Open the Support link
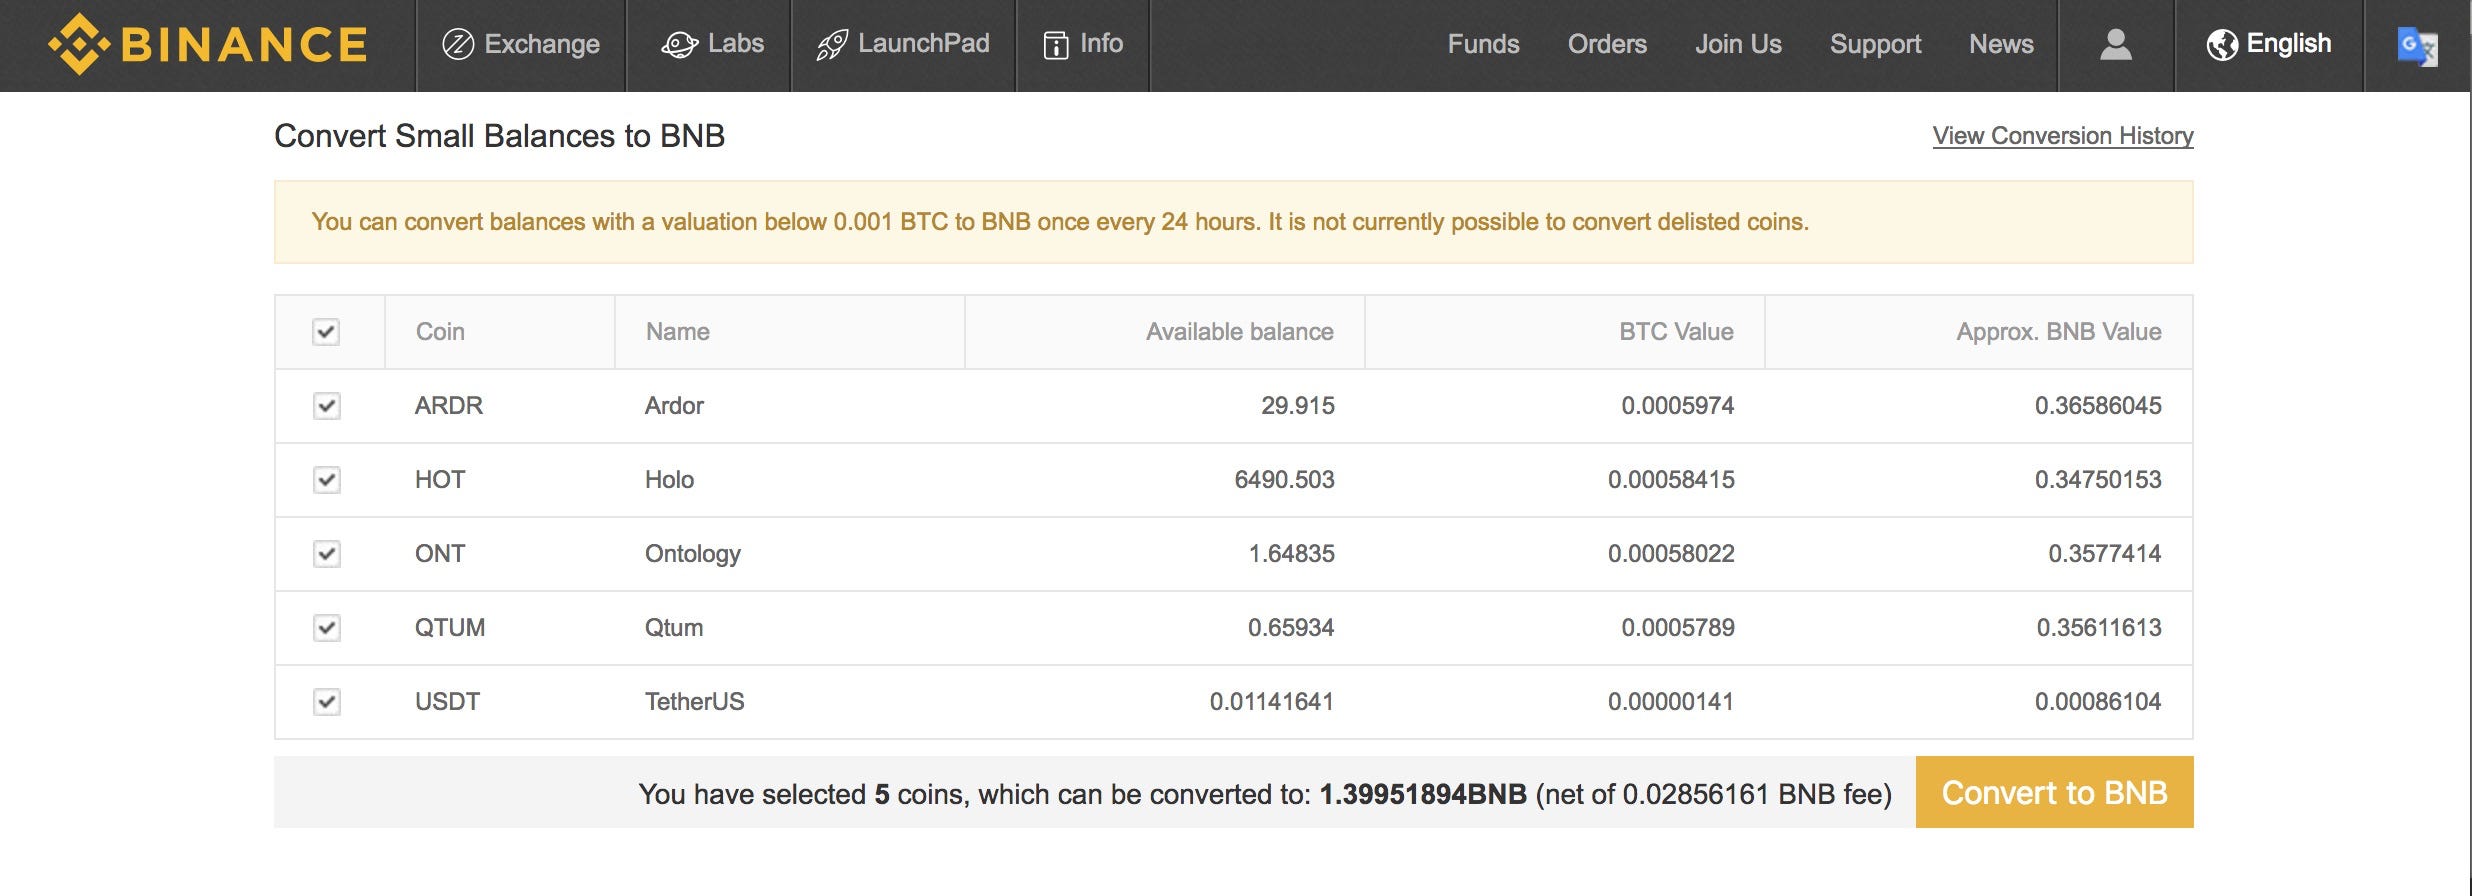 pos(1876,44)
